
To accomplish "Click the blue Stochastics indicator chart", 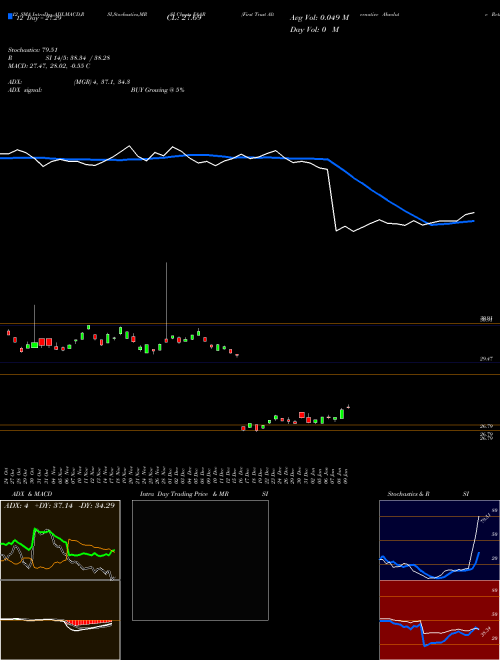I will click(439, 540).
